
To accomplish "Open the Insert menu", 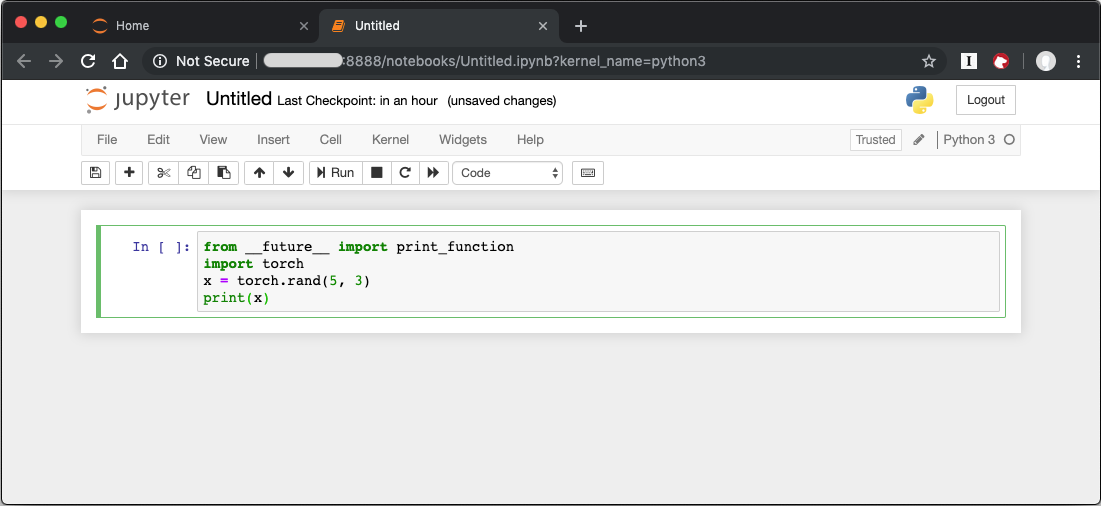I will 273,140.
